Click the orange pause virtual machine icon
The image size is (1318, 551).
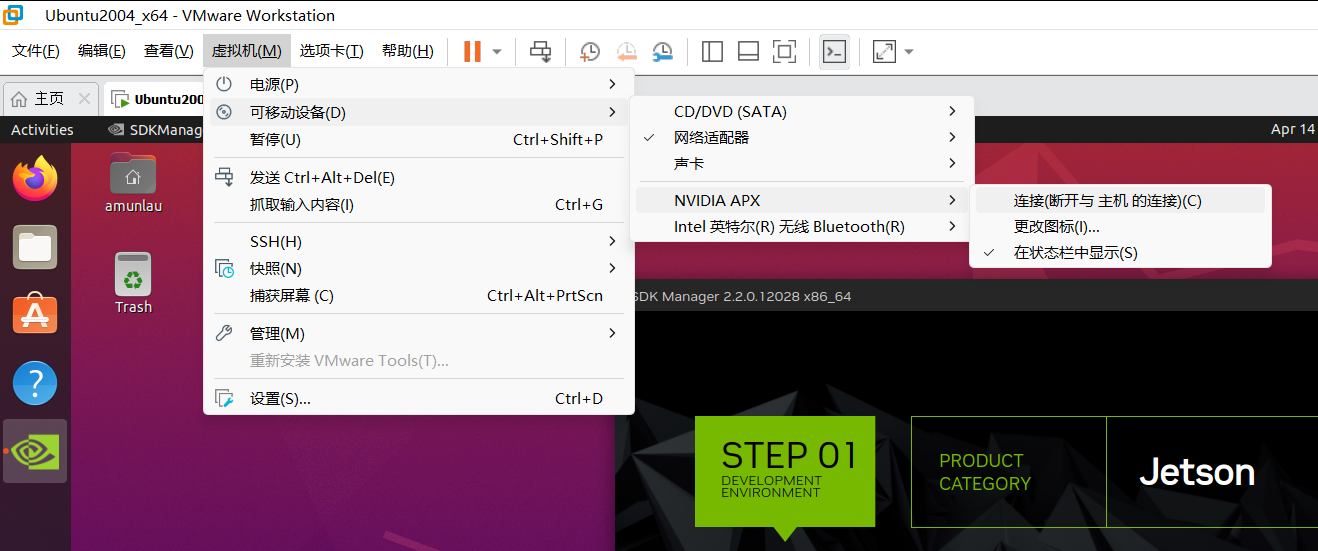[472, 51]
